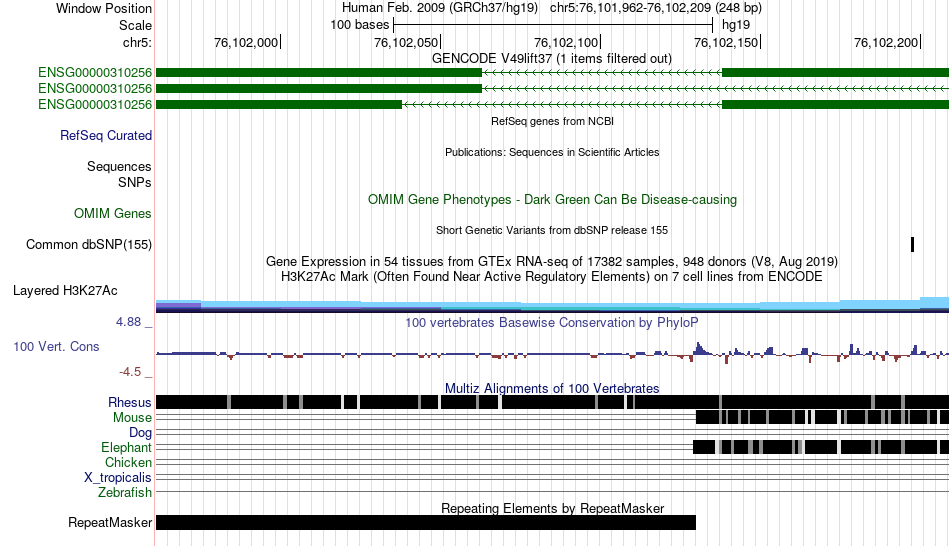
Task: Click the Layered H3K27Ac track label
Action: pos(65,290)
